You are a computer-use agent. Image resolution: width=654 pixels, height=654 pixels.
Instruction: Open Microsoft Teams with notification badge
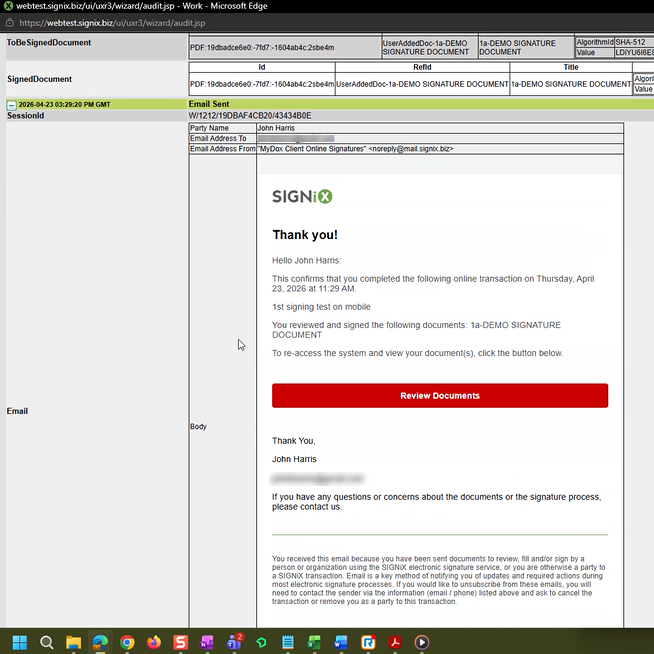tap(235, 642)
